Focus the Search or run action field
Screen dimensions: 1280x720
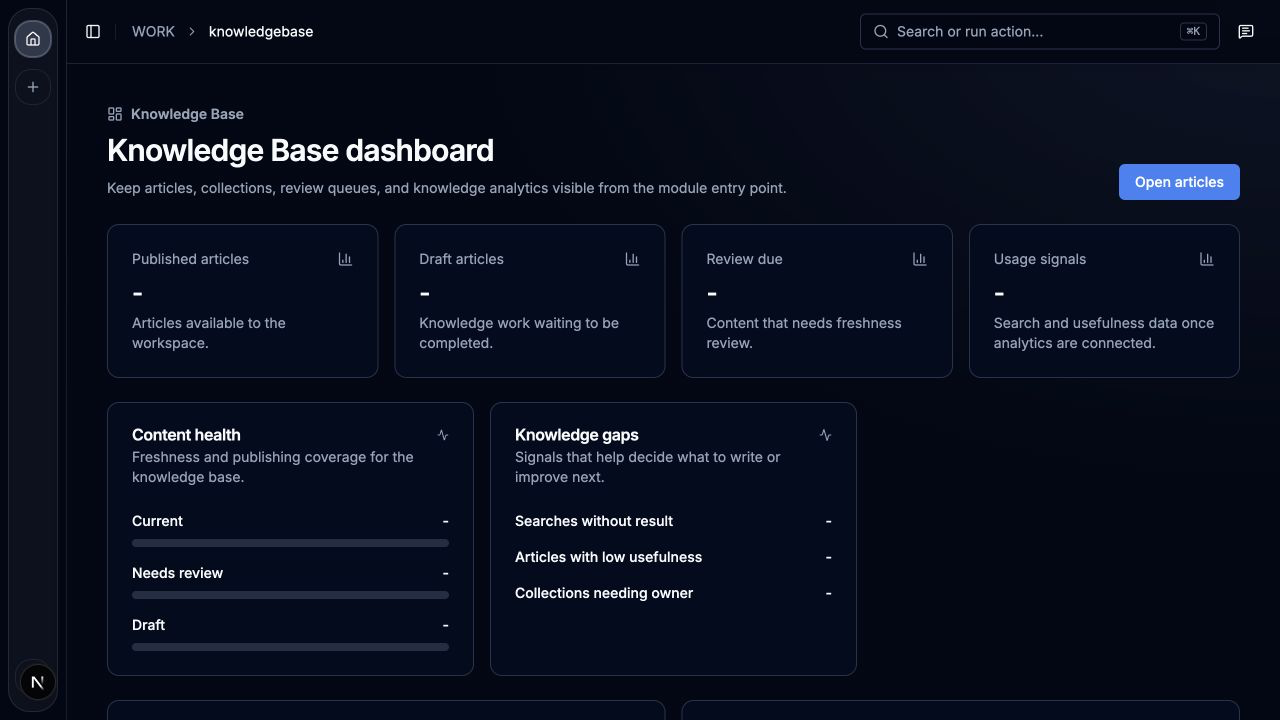1040,32
